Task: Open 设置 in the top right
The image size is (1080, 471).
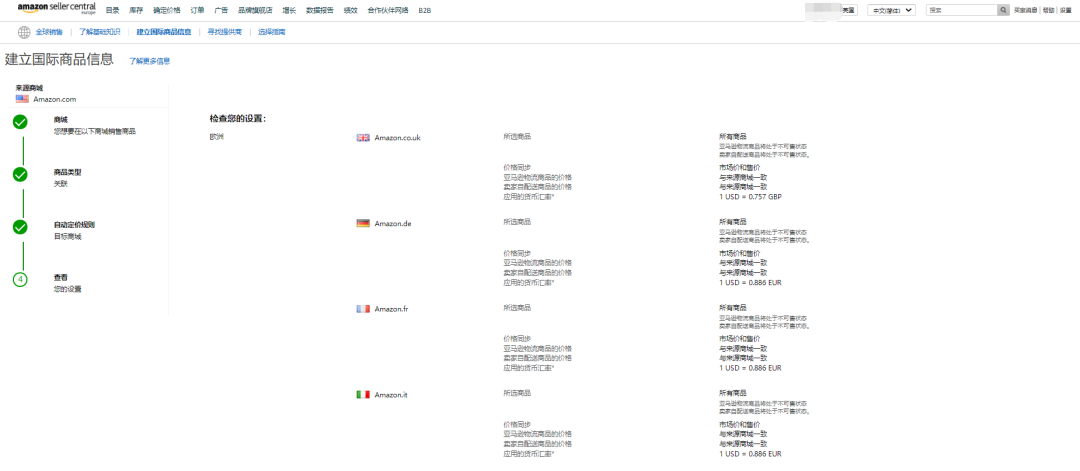Action: 1066,10
